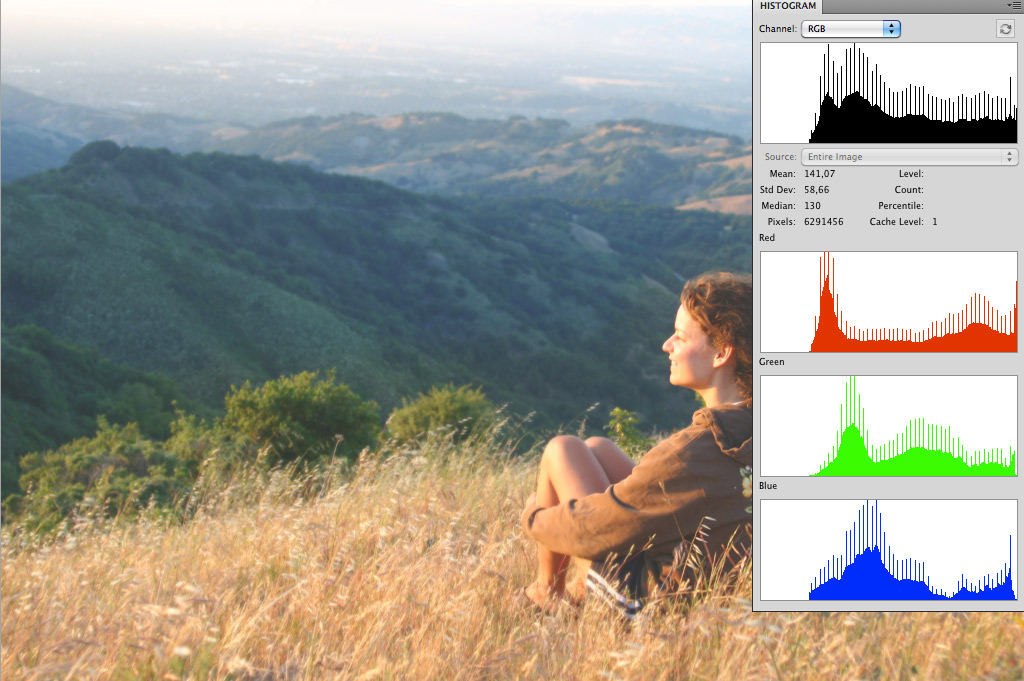
Task: Click the Green channel histogram graph
Action: [889, 426]
